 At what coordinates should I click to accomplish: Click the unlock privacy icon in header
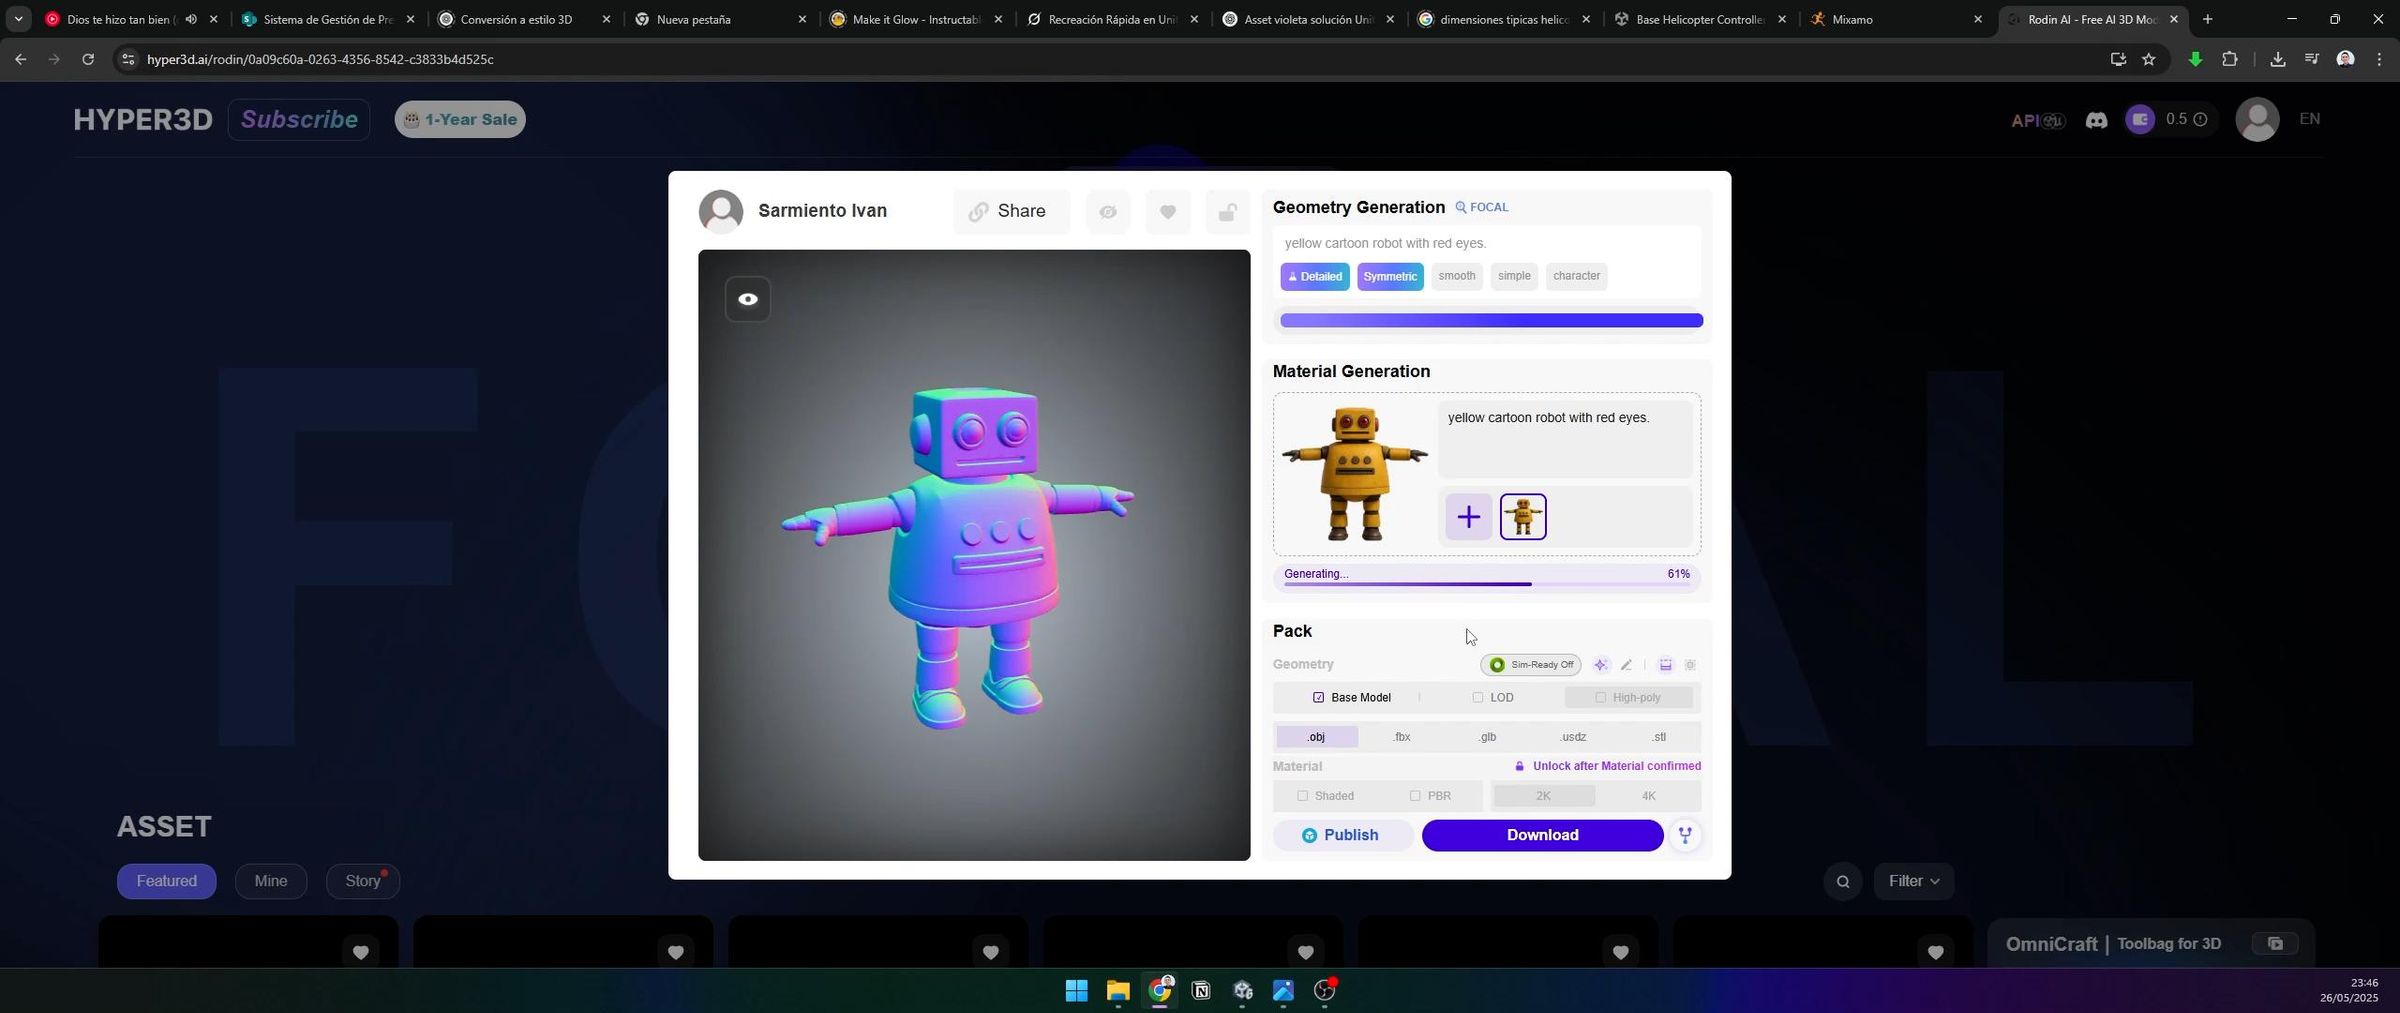(x=1227, y=212)
